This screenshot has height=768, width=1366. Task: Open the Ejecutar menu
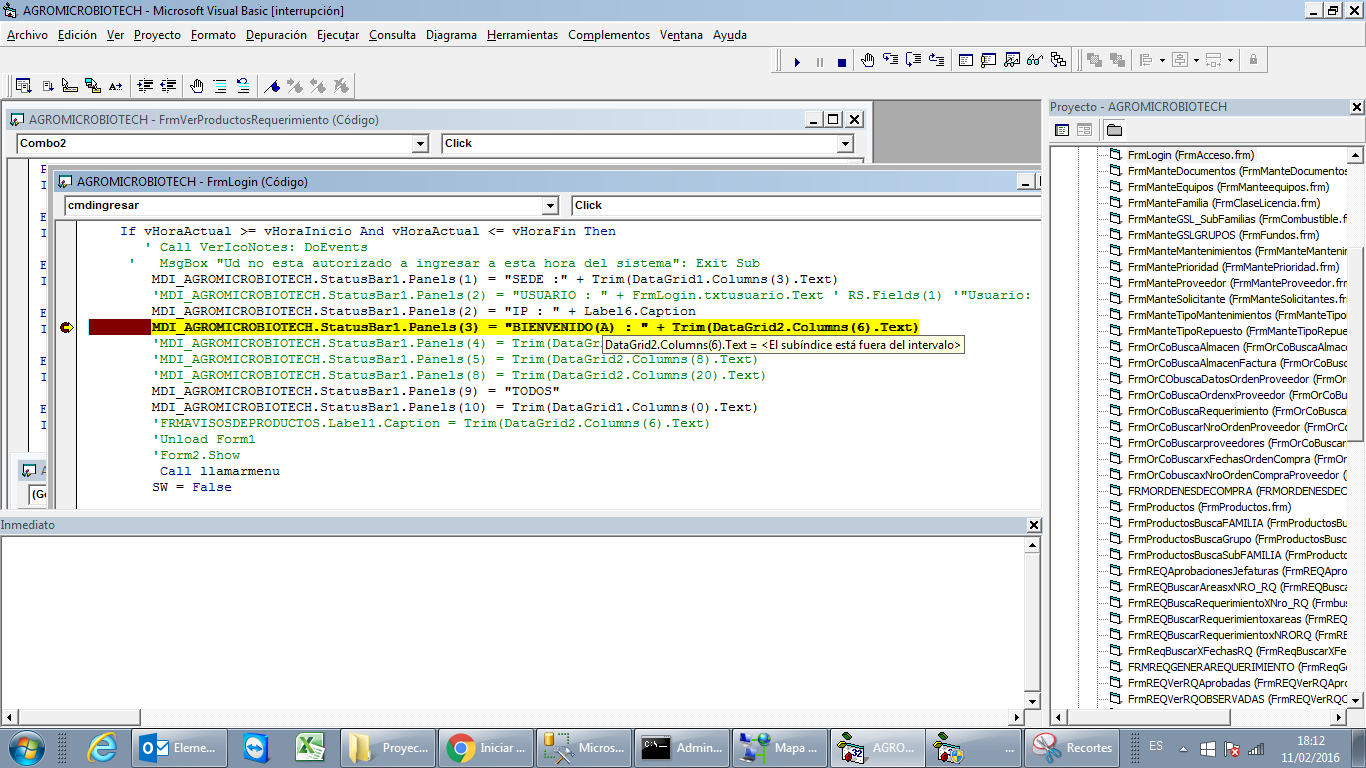pos(338,35)
